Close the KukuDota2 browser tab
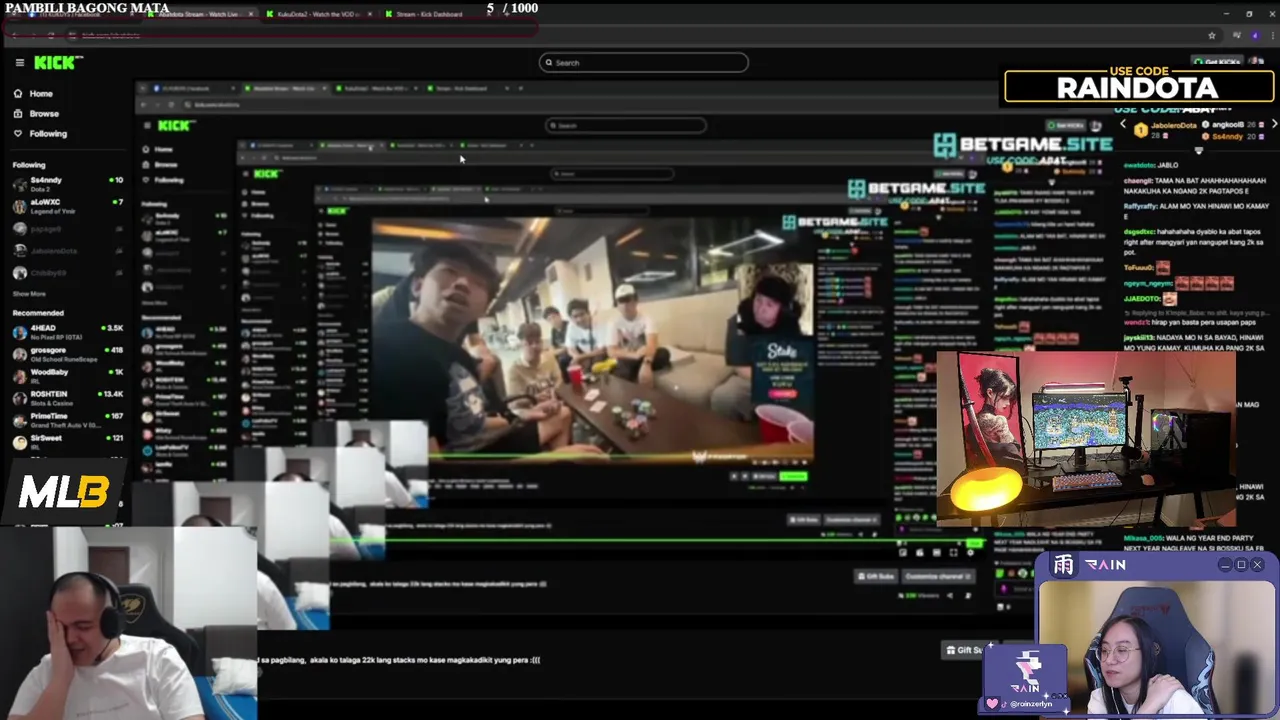Screen dimensions: 1280x720 (x=370, y=15)
